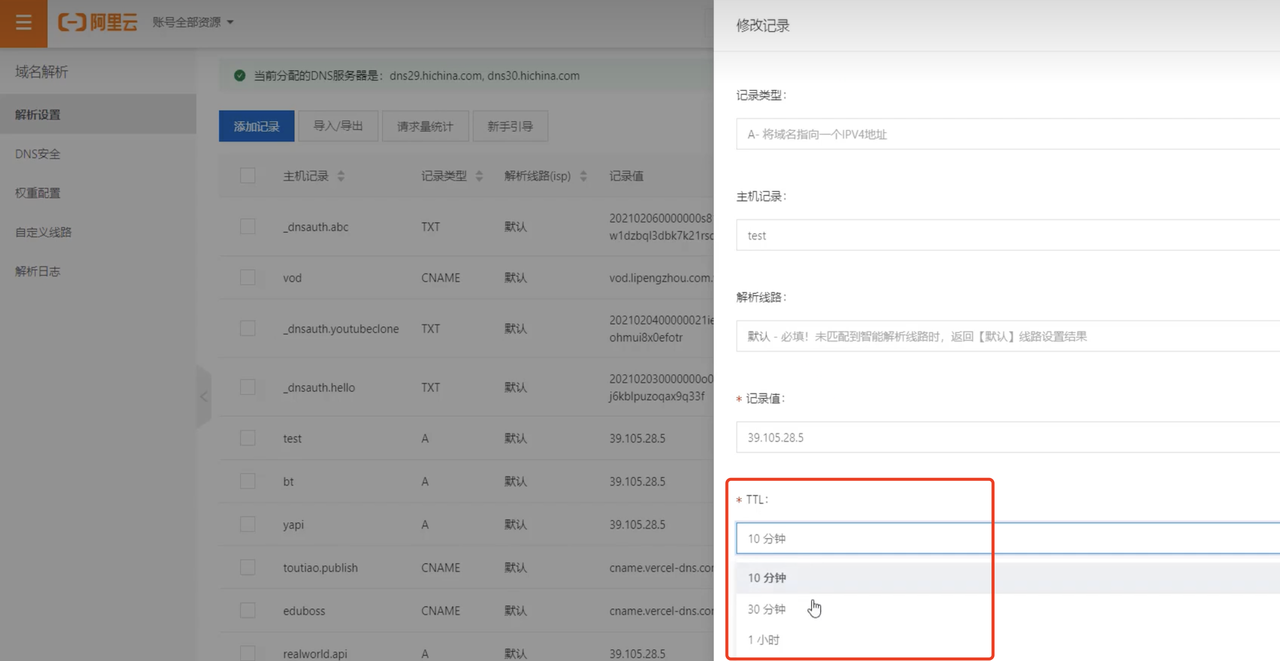This screenshot has height=661, width=1280.
Task: Click the Alibaba Cloud logo
Action: [x=97, y=22]
